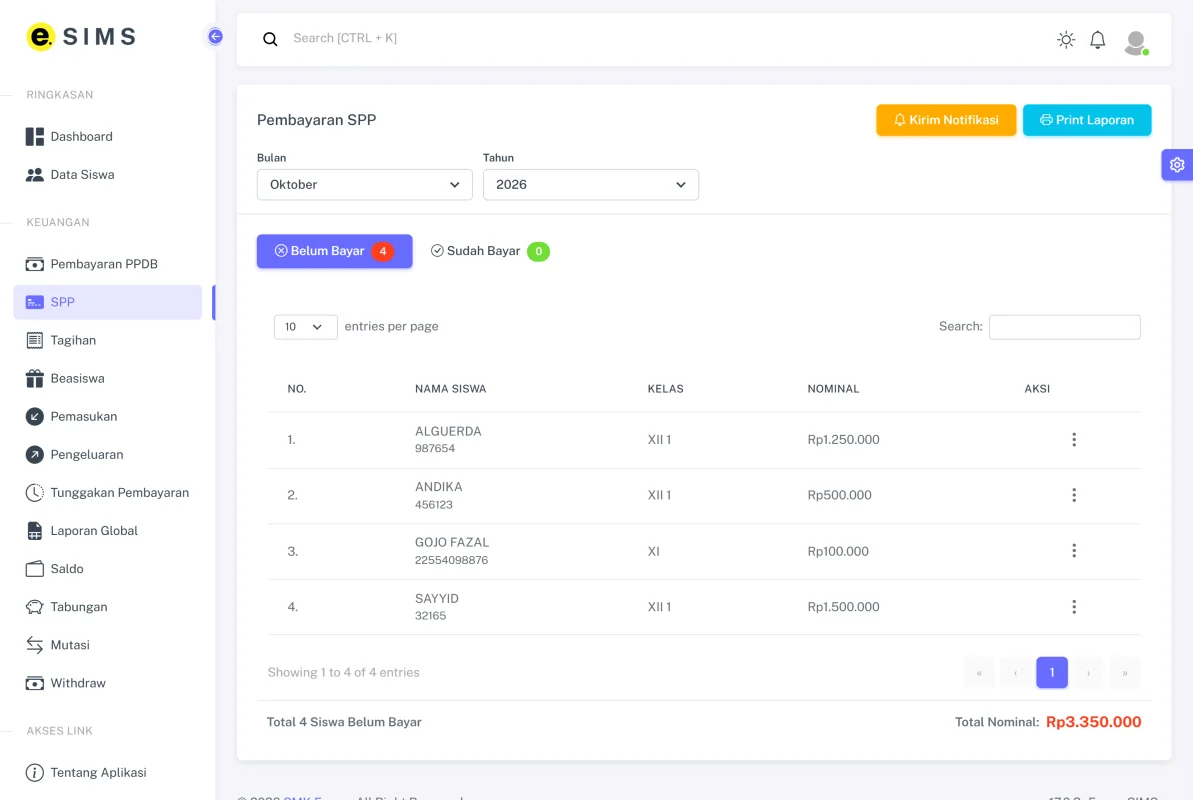Open the user avatar menu
This screenshot has height=800, width=1193.
pos(1136,42)
